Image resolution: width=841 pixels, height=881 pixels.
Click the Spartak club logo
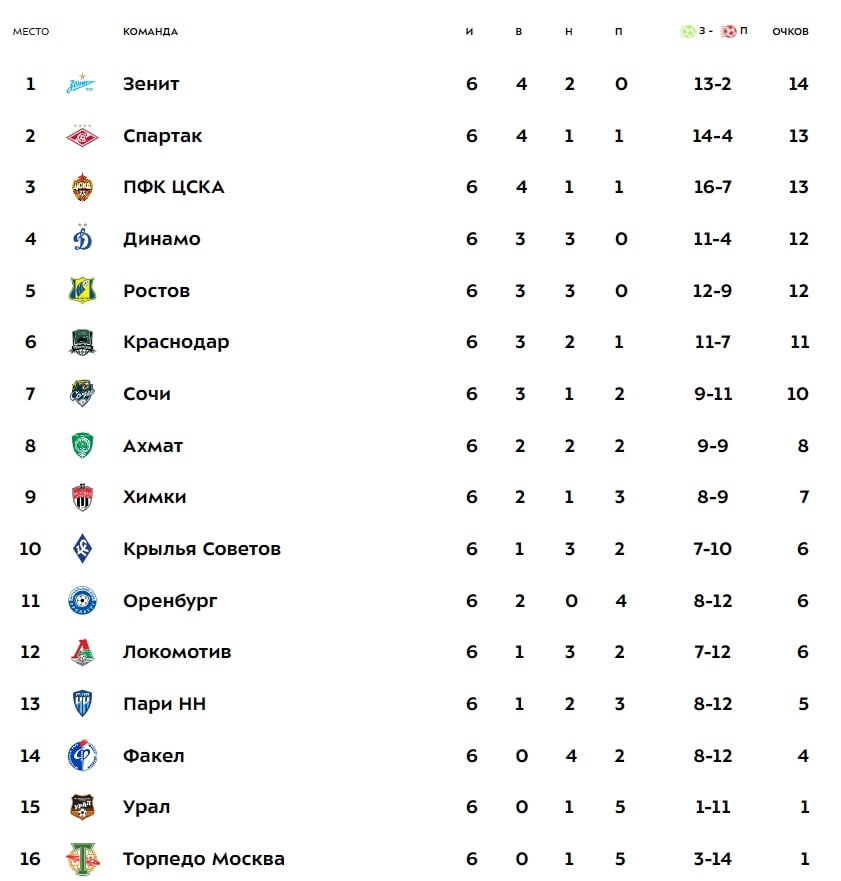[x=82, y=136]
